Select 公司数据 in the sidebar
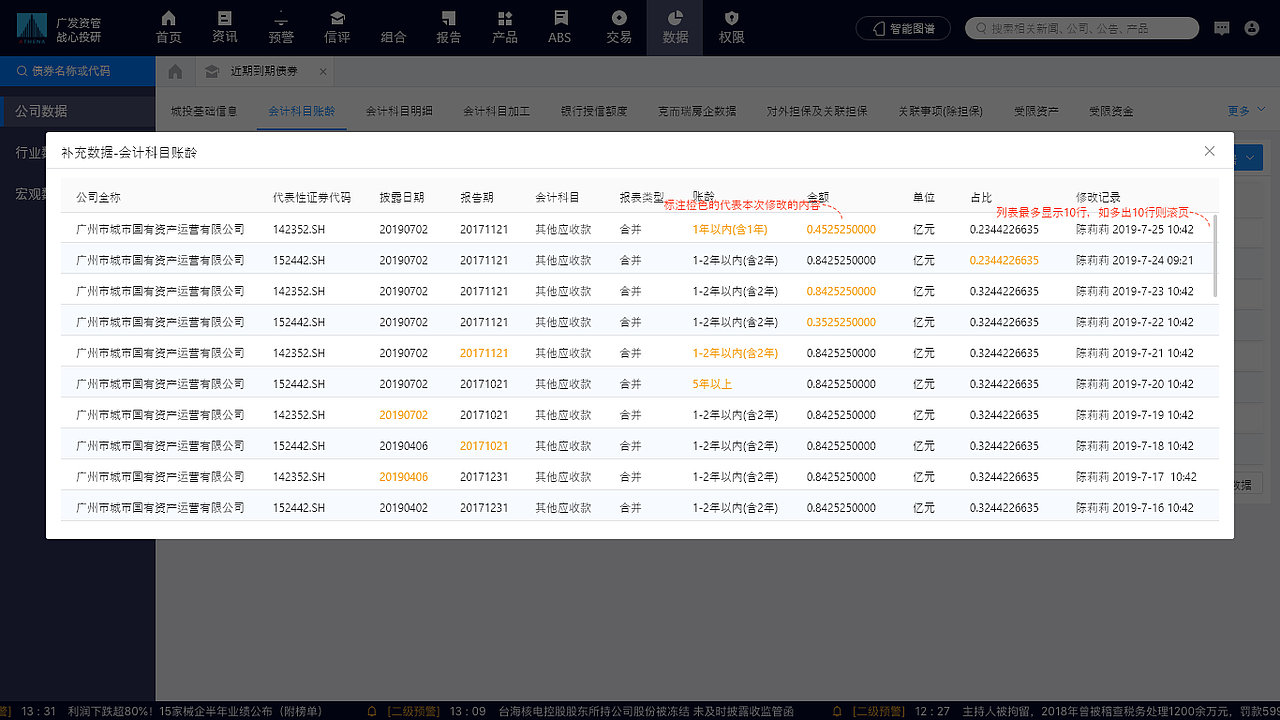The image size is (1280, 720). (x=78, y=111)
